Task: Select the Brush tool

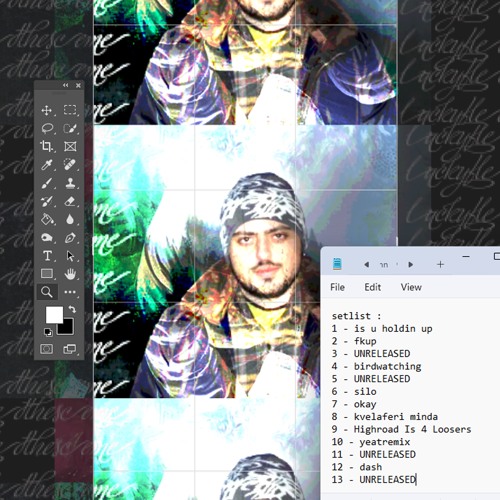Action: [x=47, y=183]
